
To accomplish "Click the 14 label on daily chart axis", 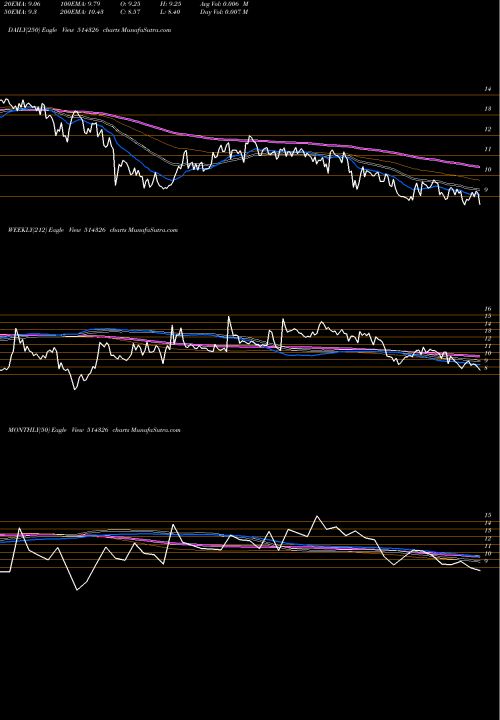I will (x=488, y=89).
